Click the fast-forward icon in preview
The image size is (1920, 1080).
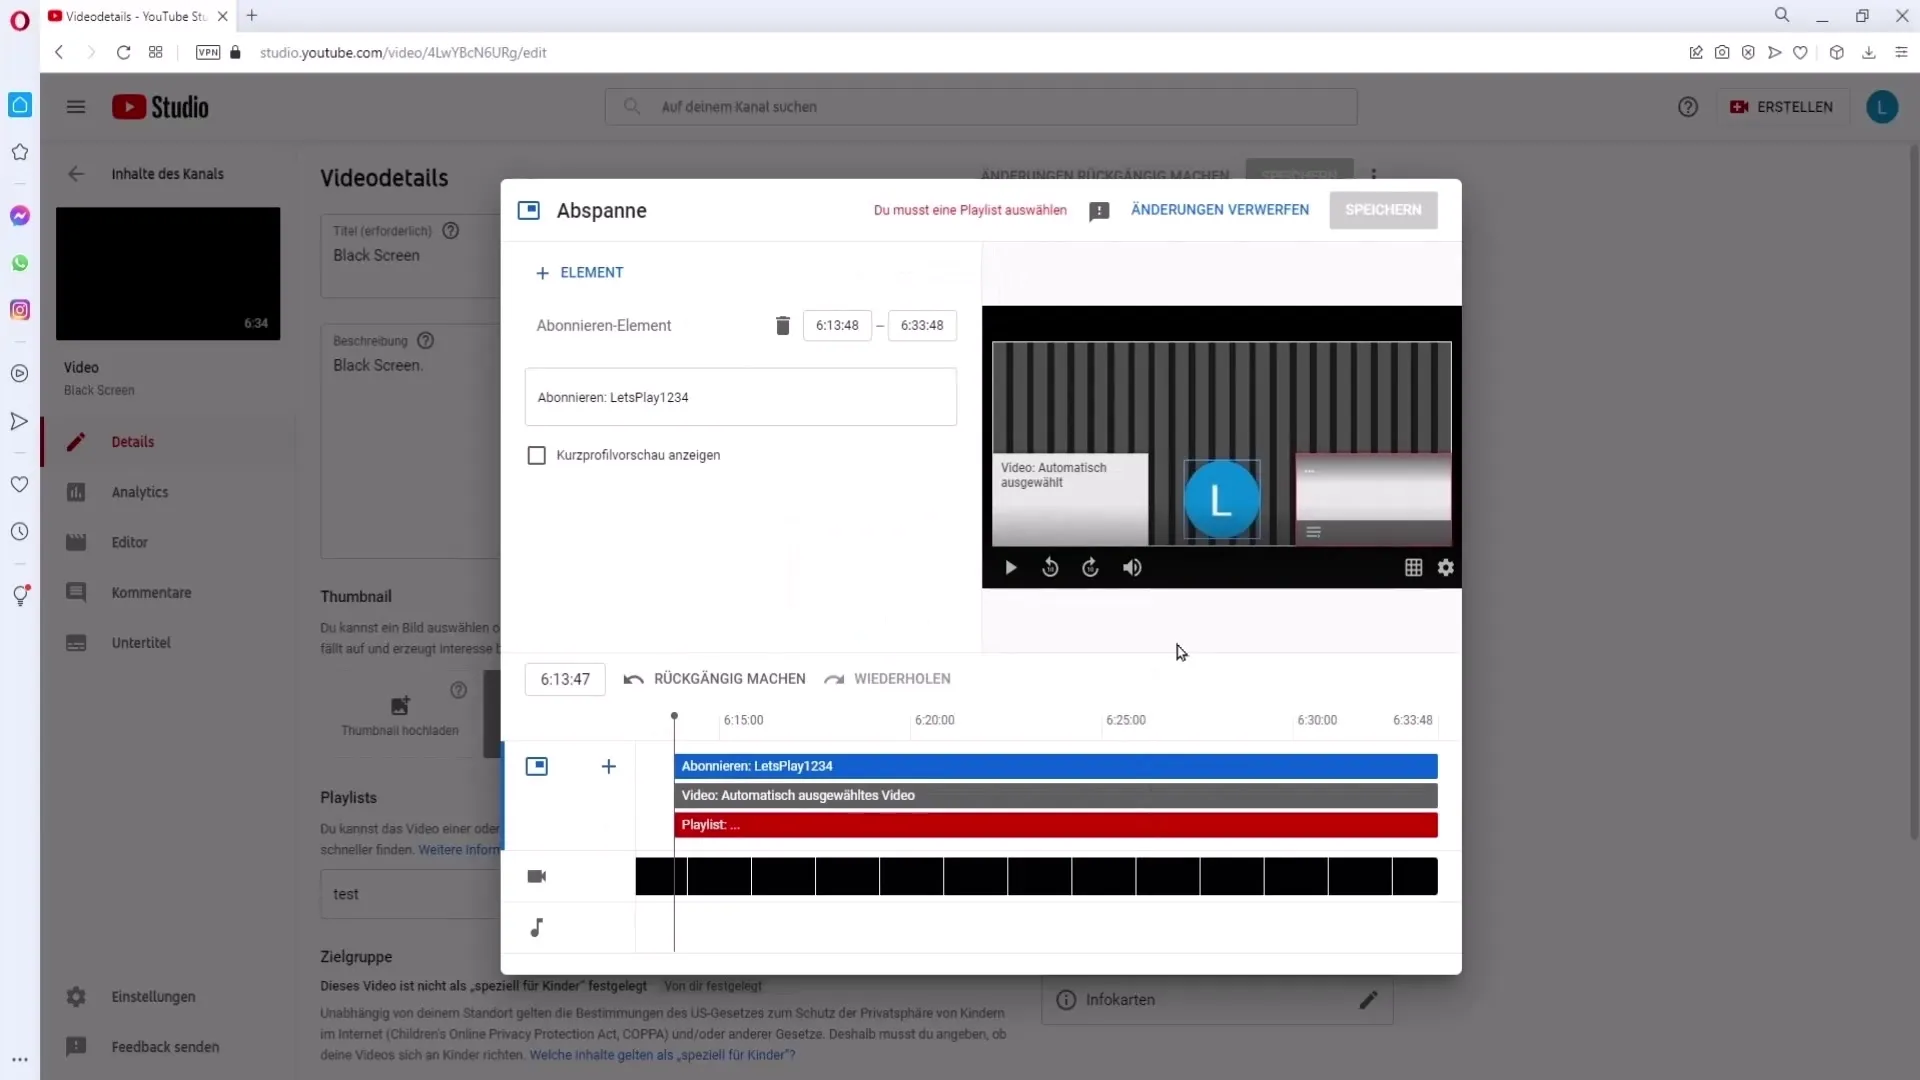(1092, 567)
